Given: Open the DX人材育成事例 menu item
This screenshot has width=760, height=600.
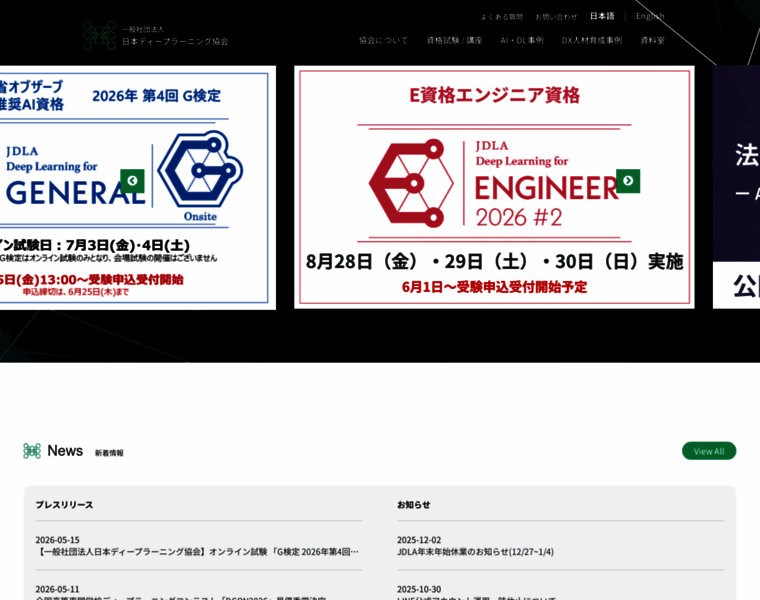Looking at the screenshot, I should click(x=592, y=40).
